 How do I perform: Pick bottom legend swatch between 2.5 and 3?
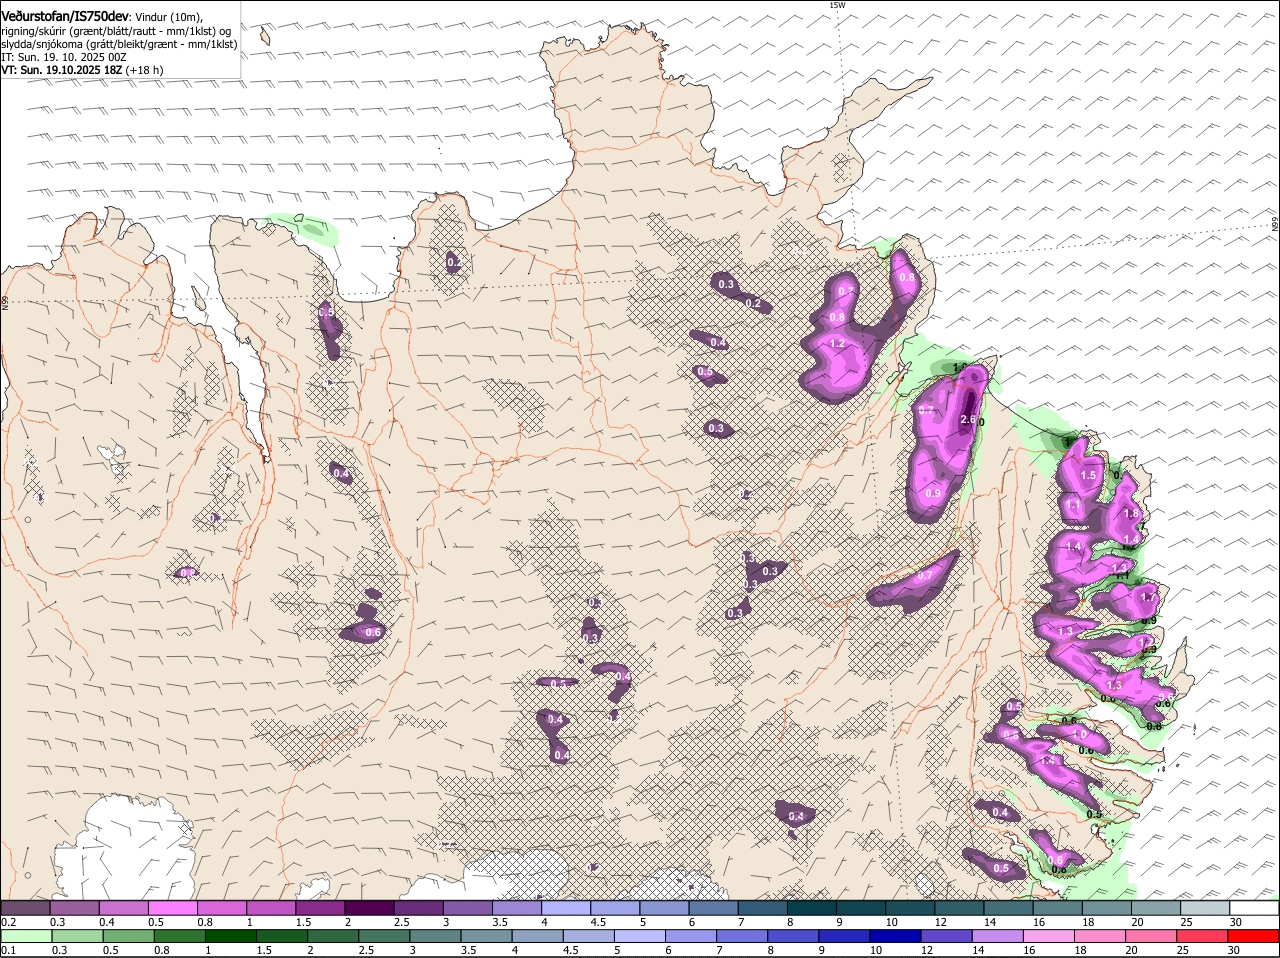pyautogui.click(x=385, y=936)
